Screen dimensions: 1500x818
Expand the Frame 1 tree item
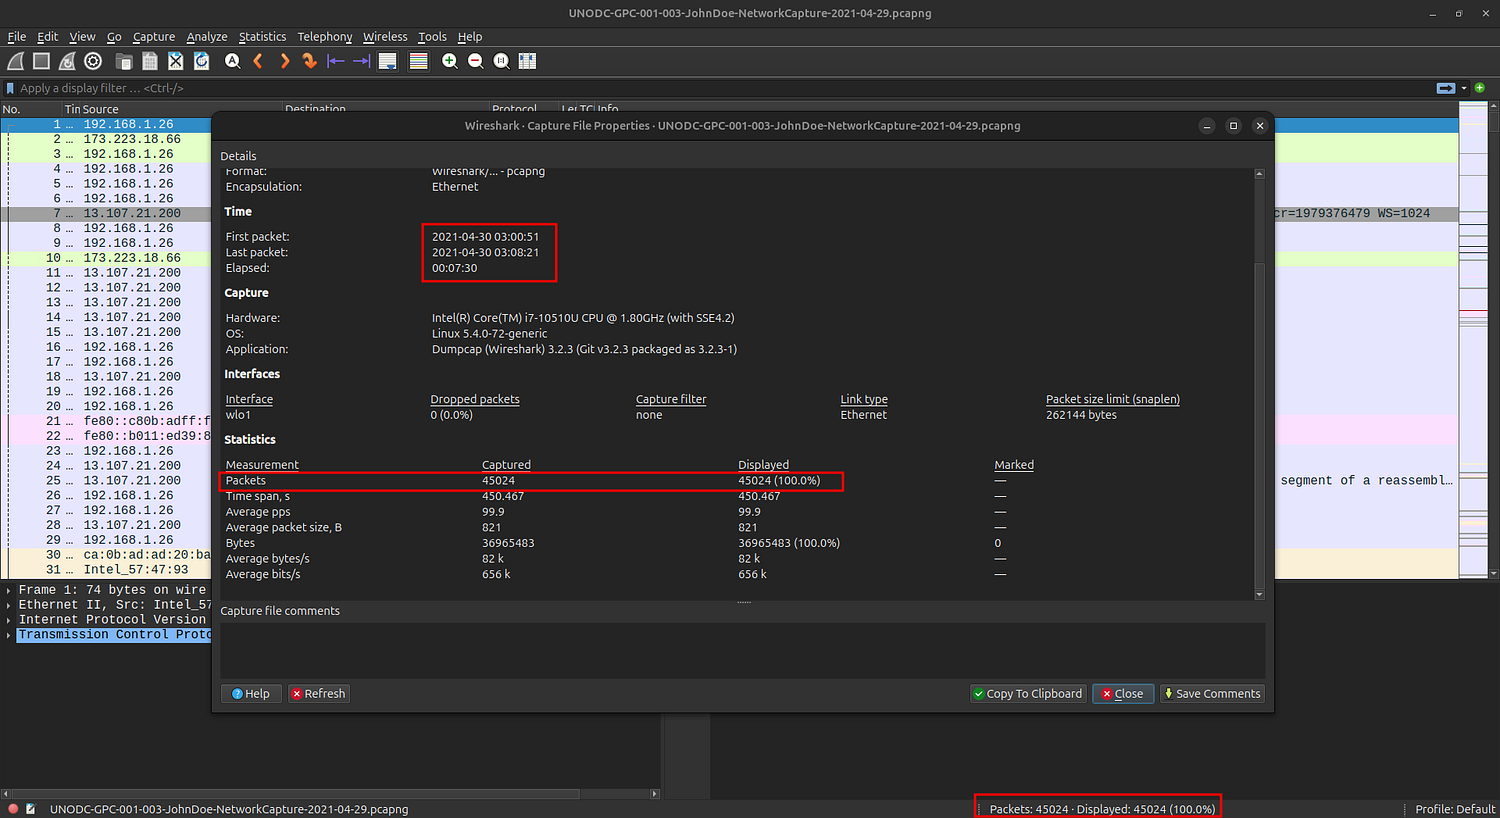point(9,590)
